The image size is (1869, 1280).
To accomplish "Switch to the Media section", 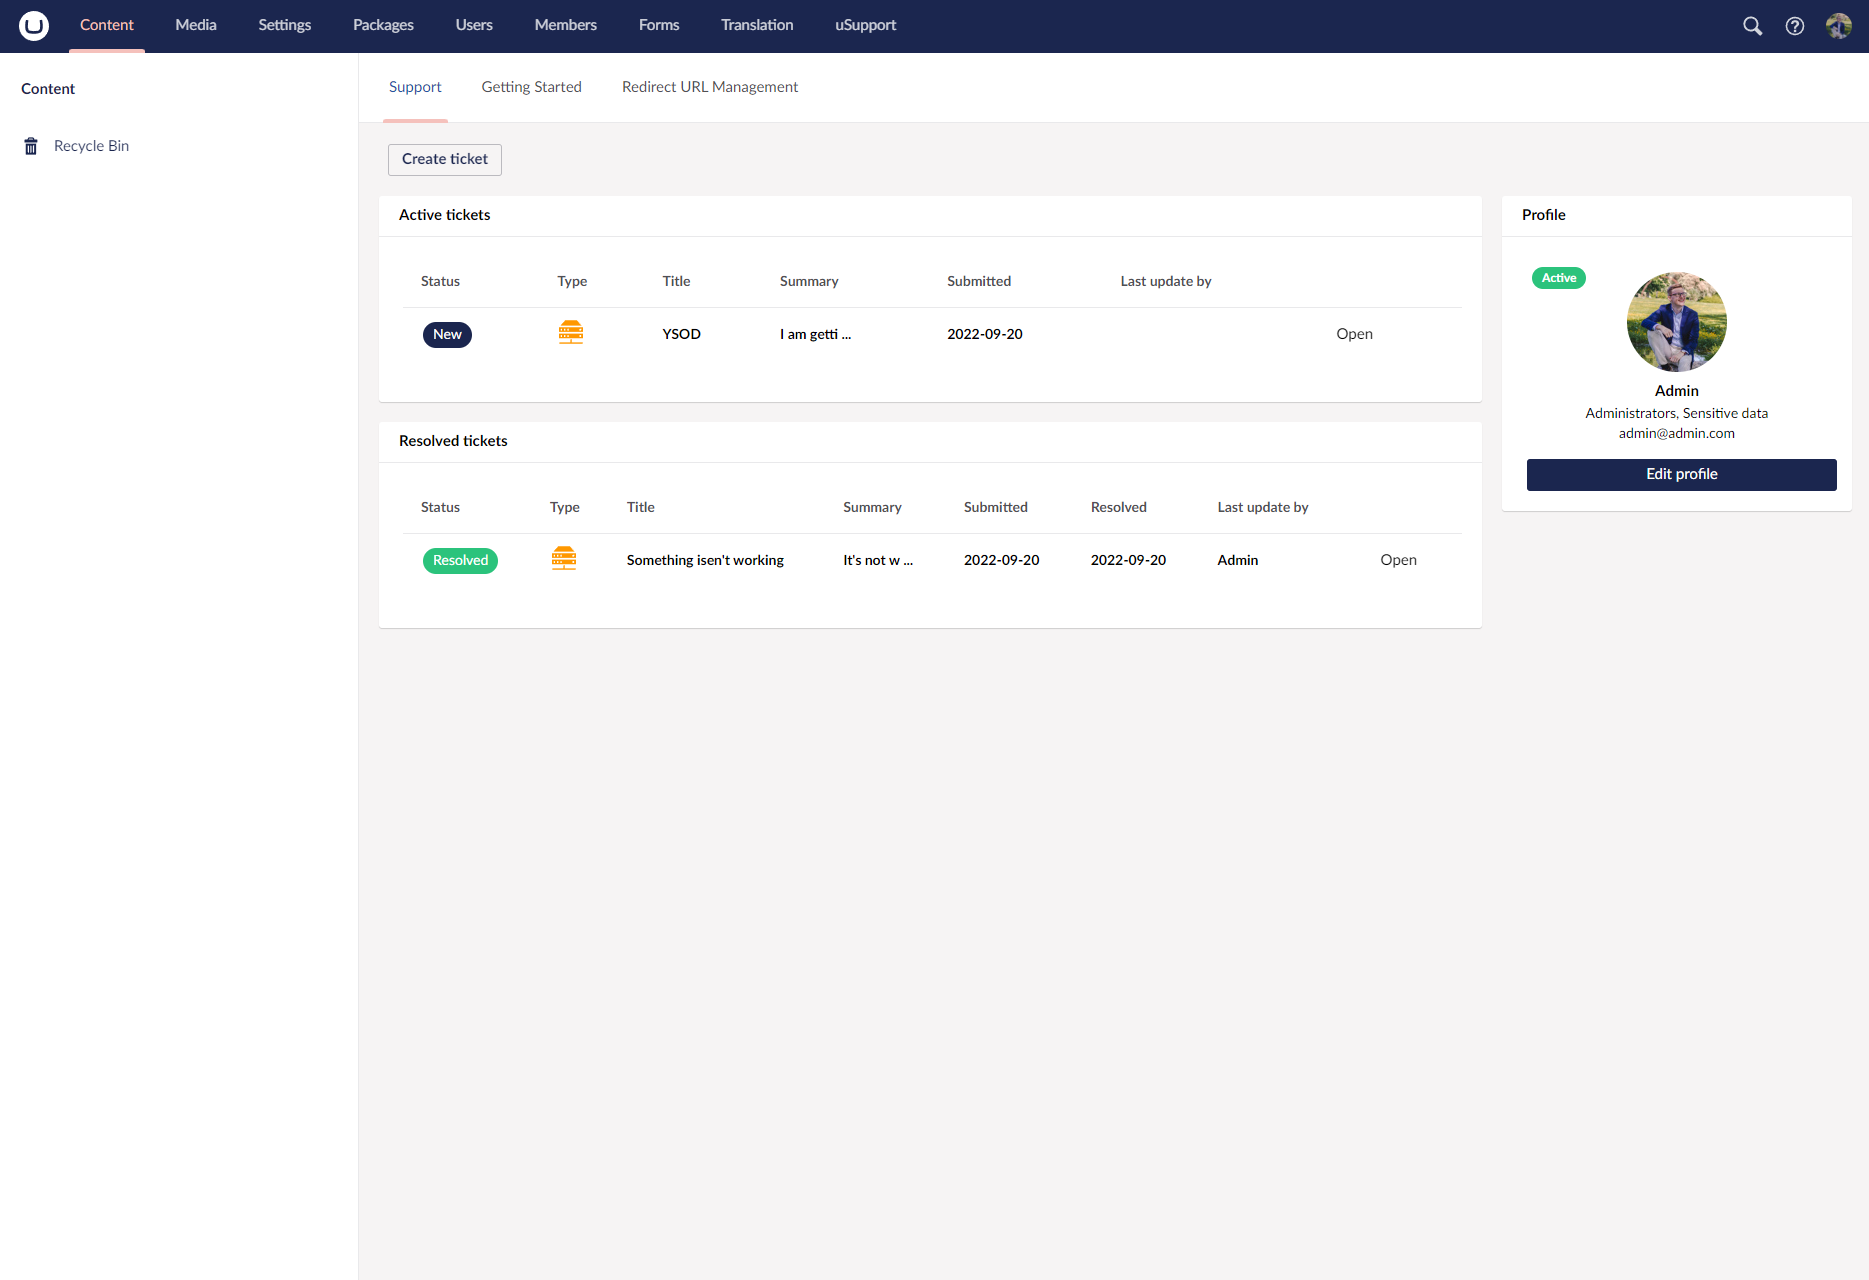I will 196,26.
